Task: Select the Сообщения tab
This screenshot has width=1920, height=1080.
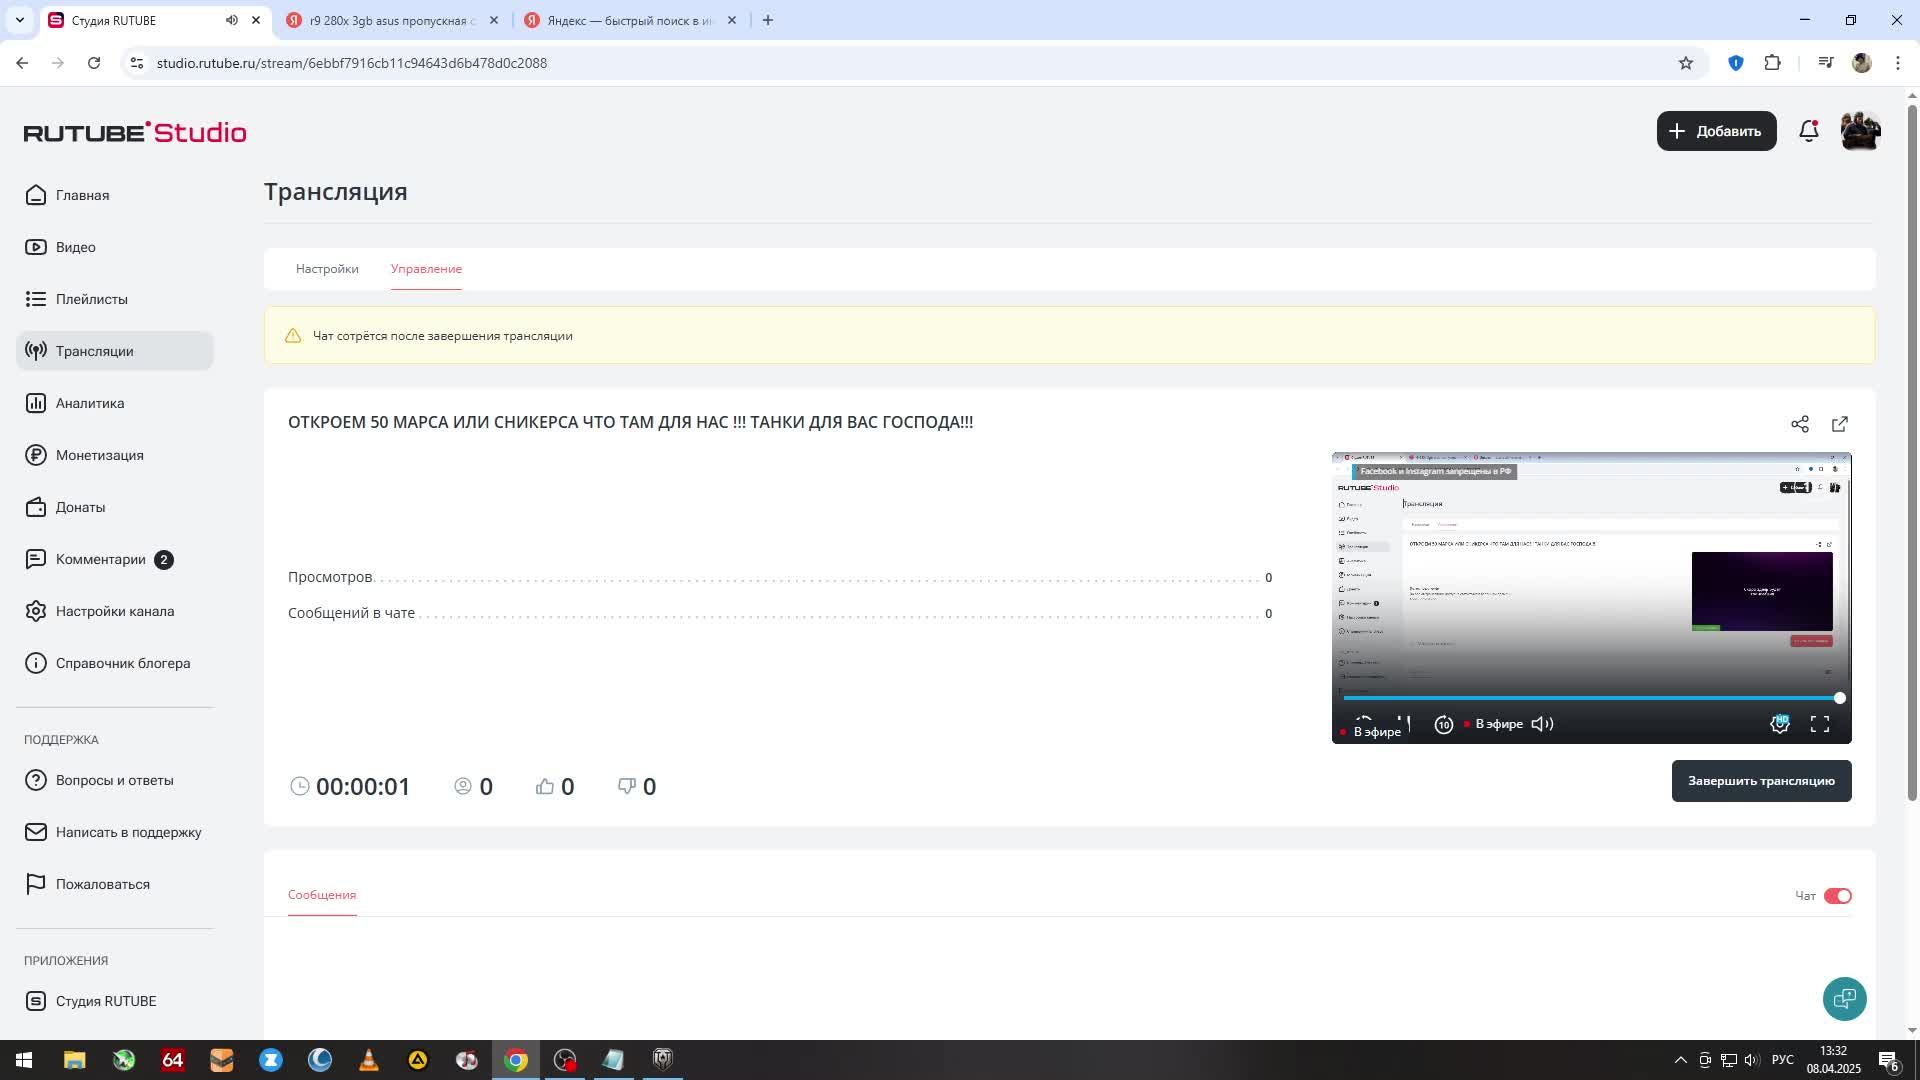Action: tap(322, 895)
